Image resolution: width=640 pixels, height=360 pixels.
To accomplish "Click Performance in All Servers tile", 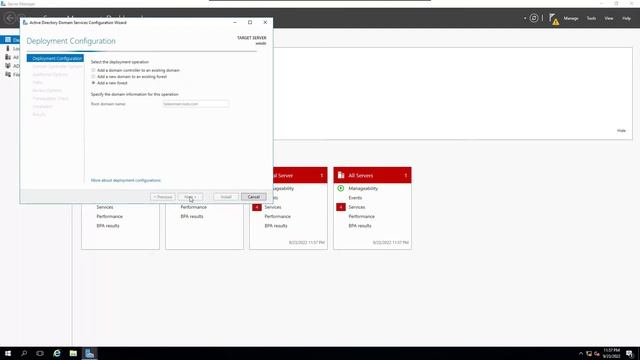I will [361, 216].
